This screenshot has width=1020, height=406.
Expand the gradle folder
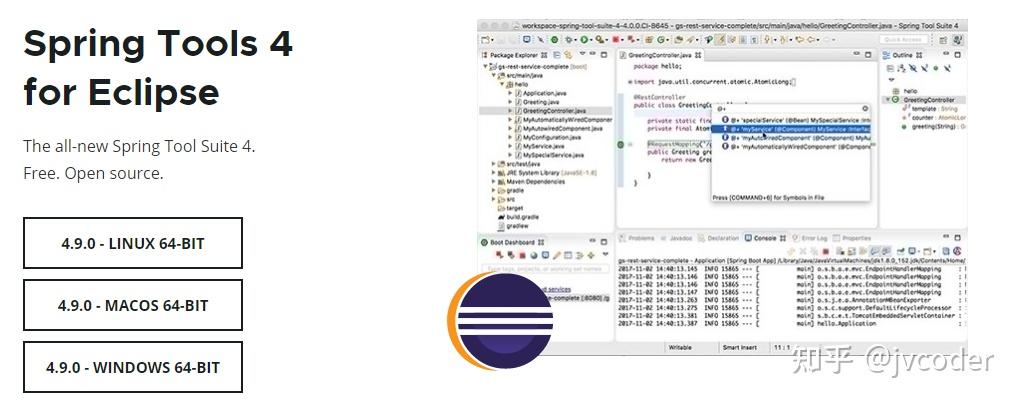click(x=493, y=191)
